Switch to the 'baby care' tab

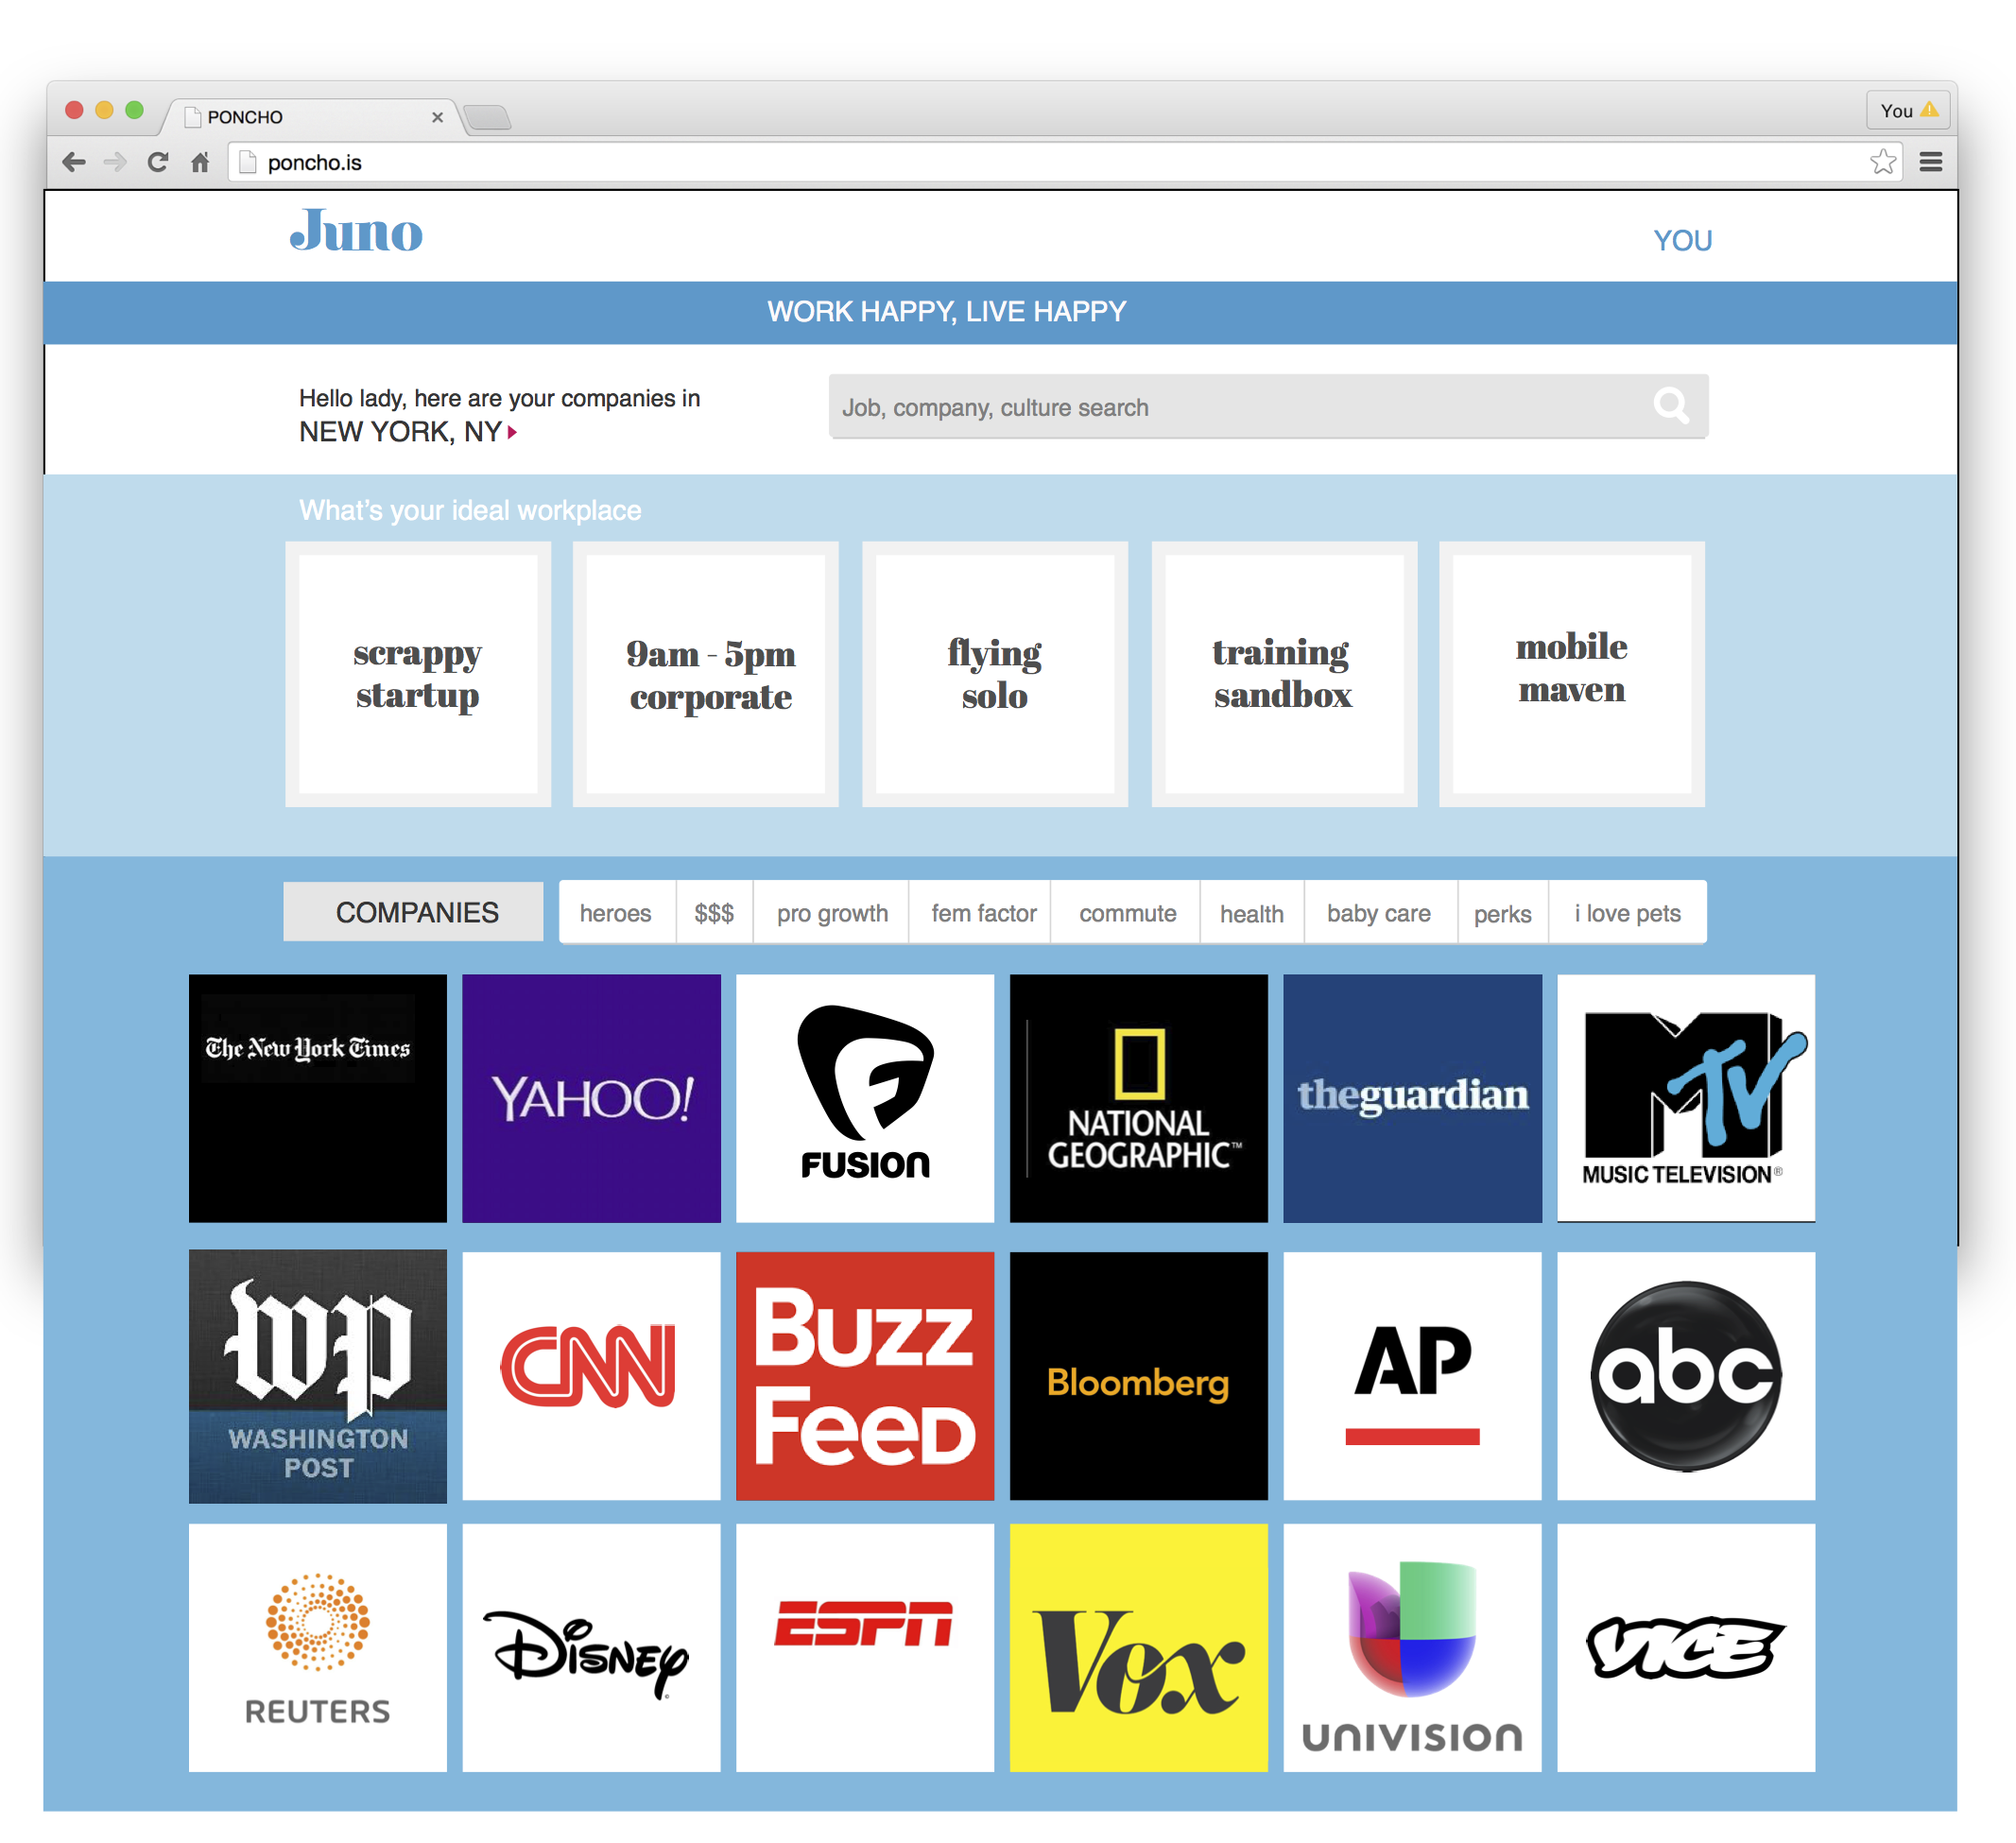pyautogui.click(x=1378, y=913)
